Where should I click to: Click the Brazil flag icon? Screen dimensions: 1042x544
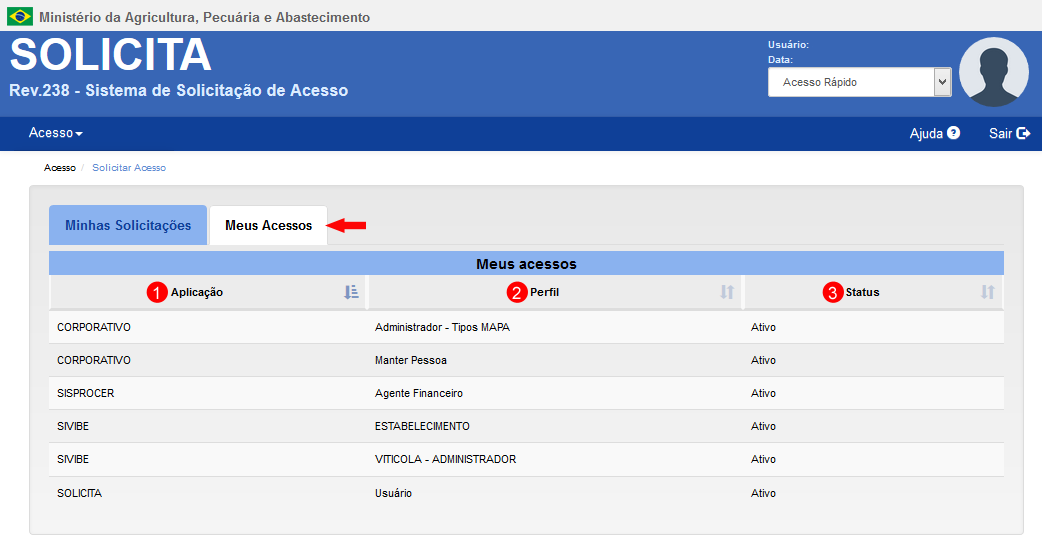20,17
